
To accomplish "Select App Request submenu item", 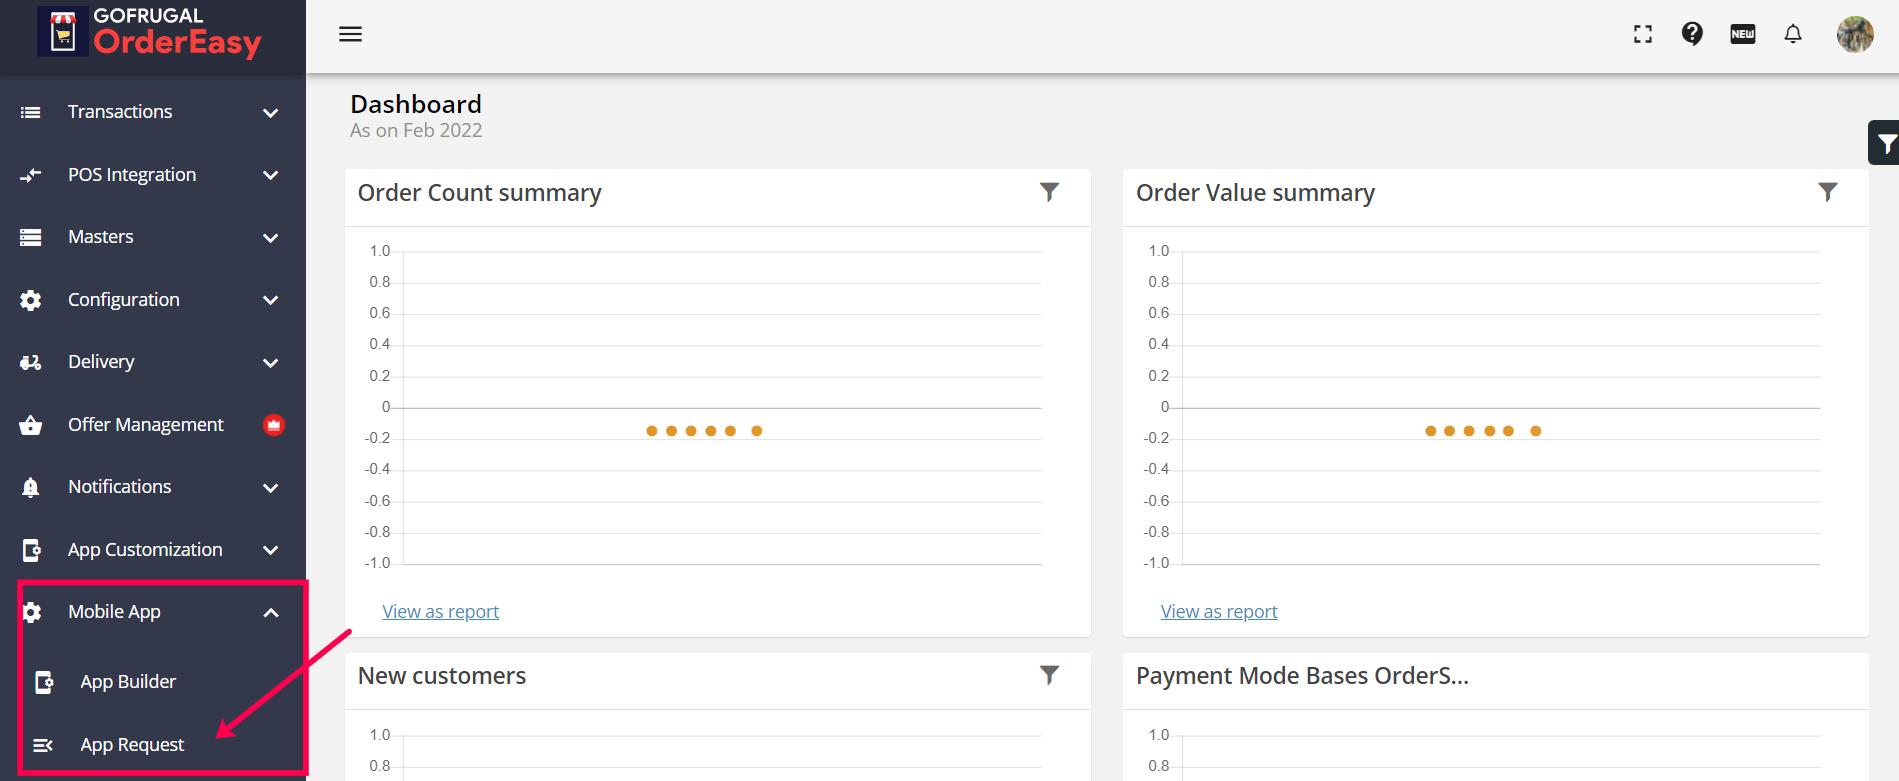I will (x=132, y=745).
